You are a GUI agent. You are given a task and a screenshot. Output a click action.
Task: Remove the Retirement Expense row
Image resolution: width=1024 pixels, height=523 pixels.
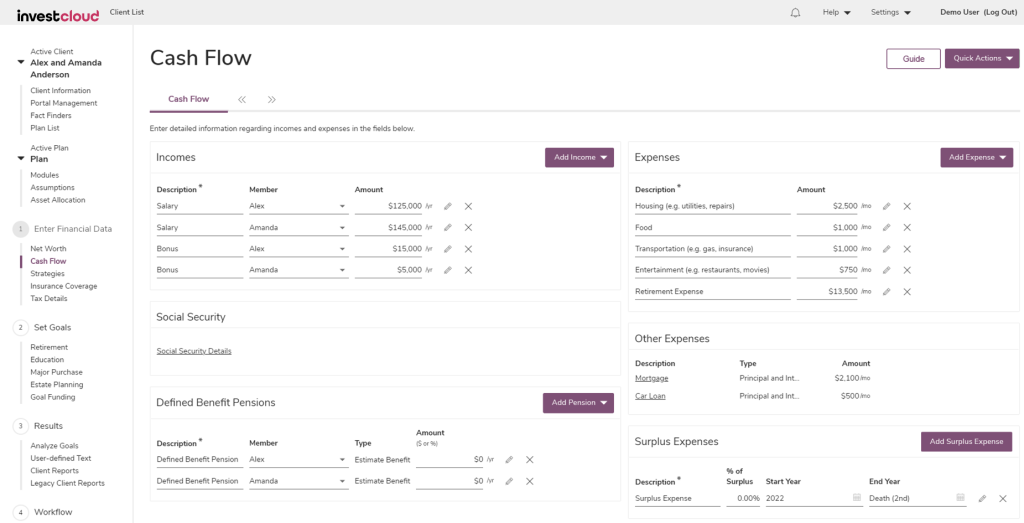pos(907,292)
